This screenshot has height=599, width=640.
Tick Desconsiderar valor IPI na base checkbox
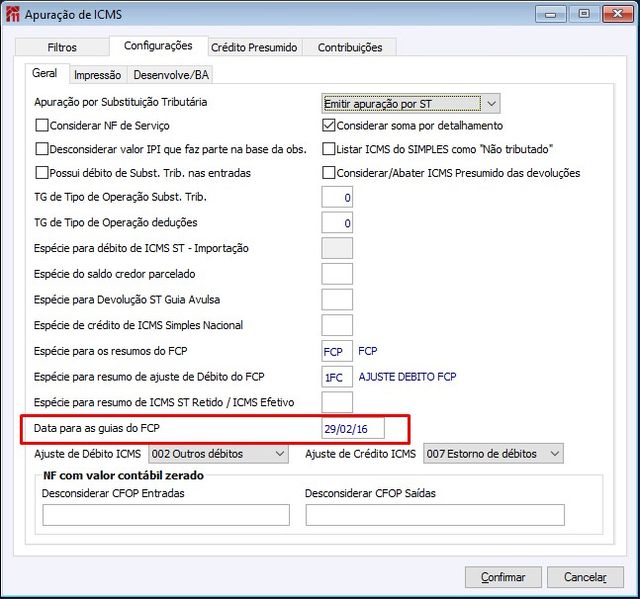tap(42, 149)
